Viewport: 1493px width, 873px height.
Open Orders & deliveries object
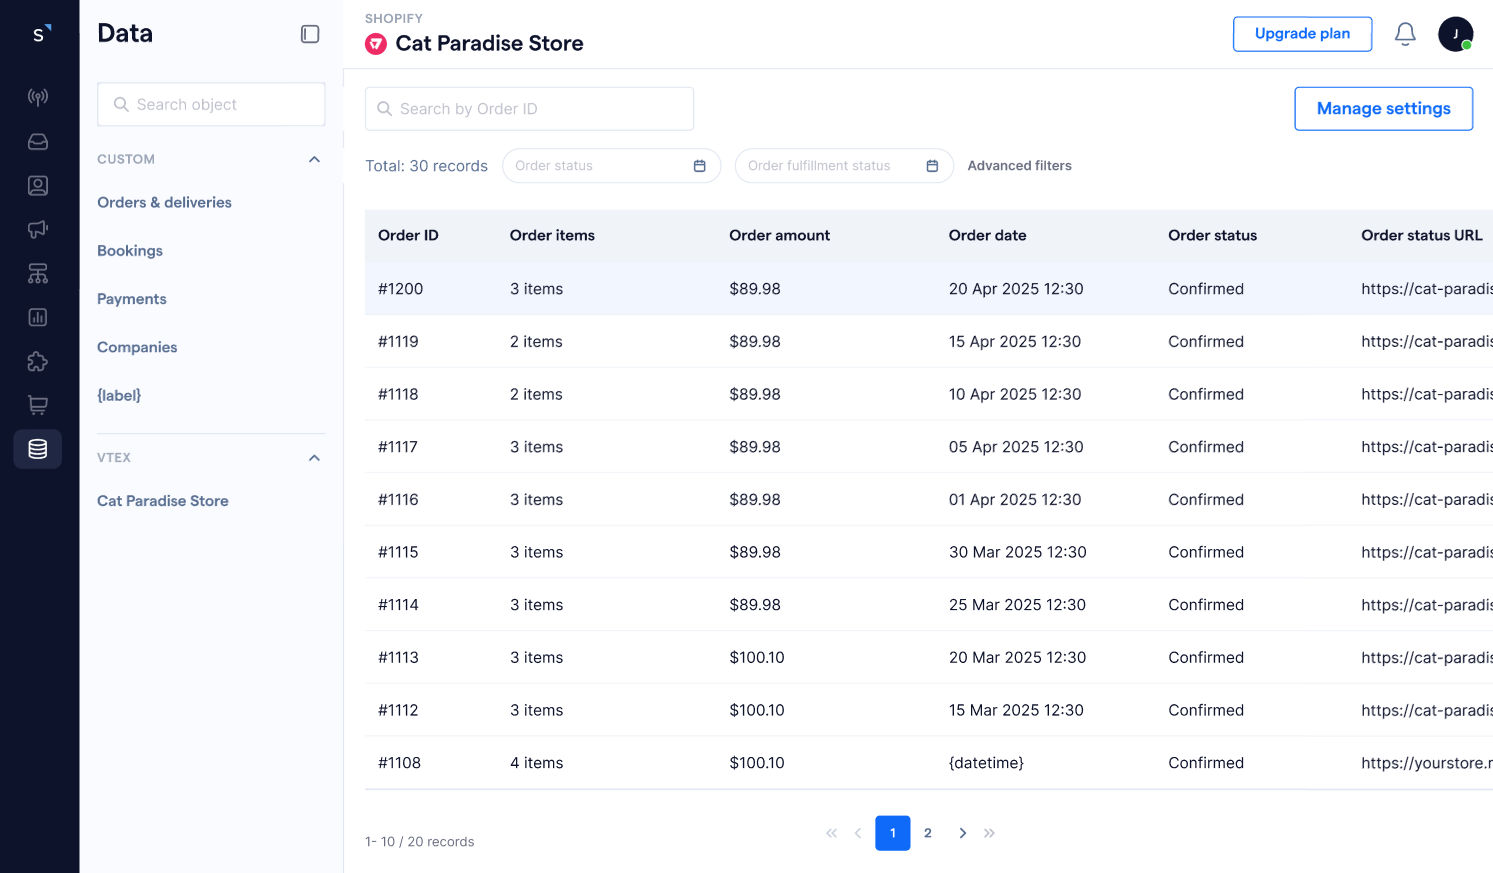pyautogui.click(x=164, y=202)
